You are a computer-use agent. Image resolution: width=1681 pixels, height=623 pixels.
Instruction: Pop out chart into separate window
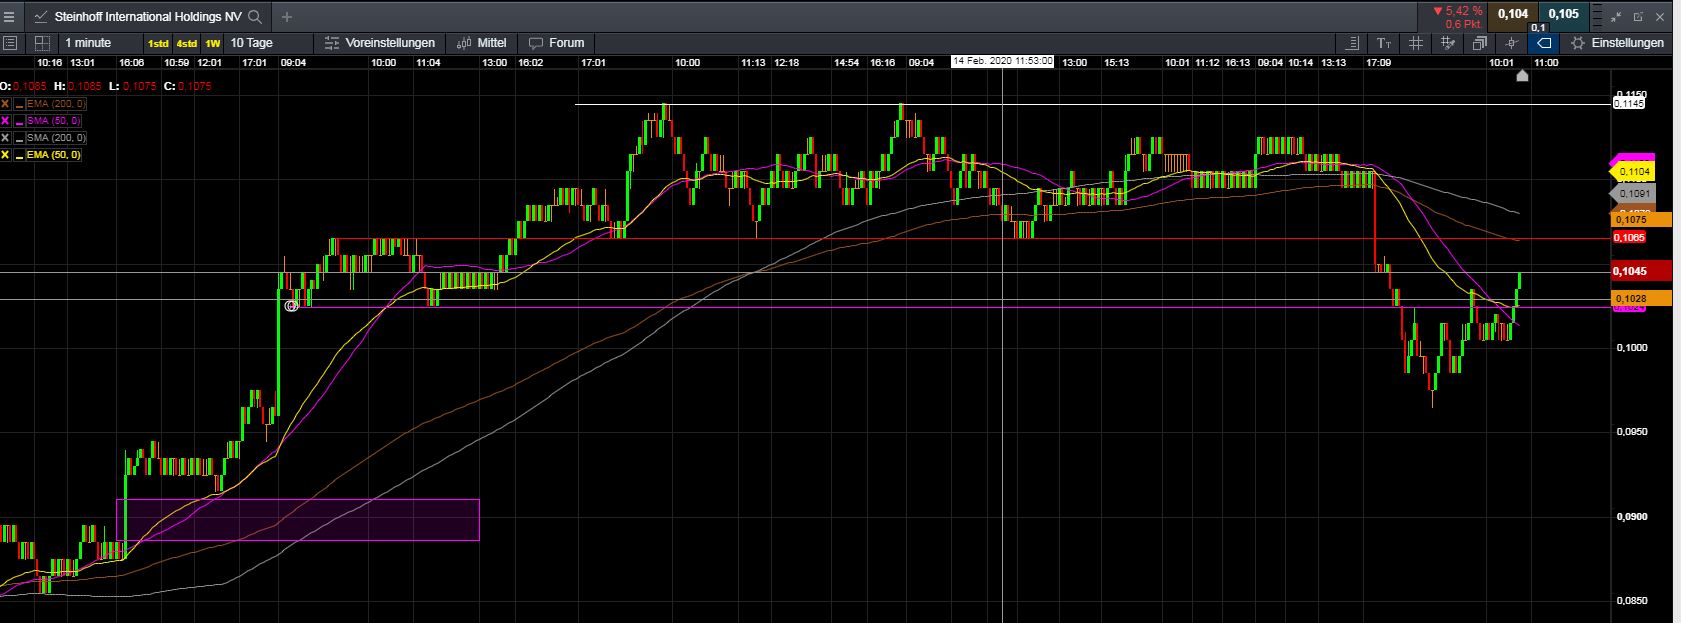click(1639, 17)
